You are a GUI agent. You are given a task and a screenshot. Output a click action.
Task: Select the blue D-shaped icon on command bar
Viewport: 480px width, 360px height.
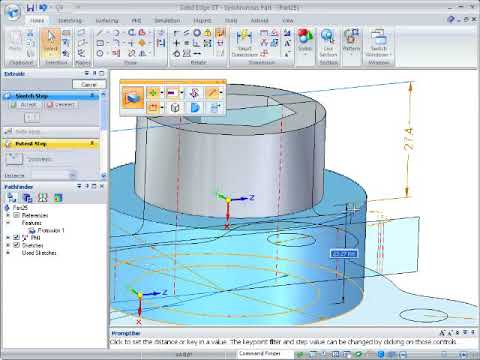(195, 107)
